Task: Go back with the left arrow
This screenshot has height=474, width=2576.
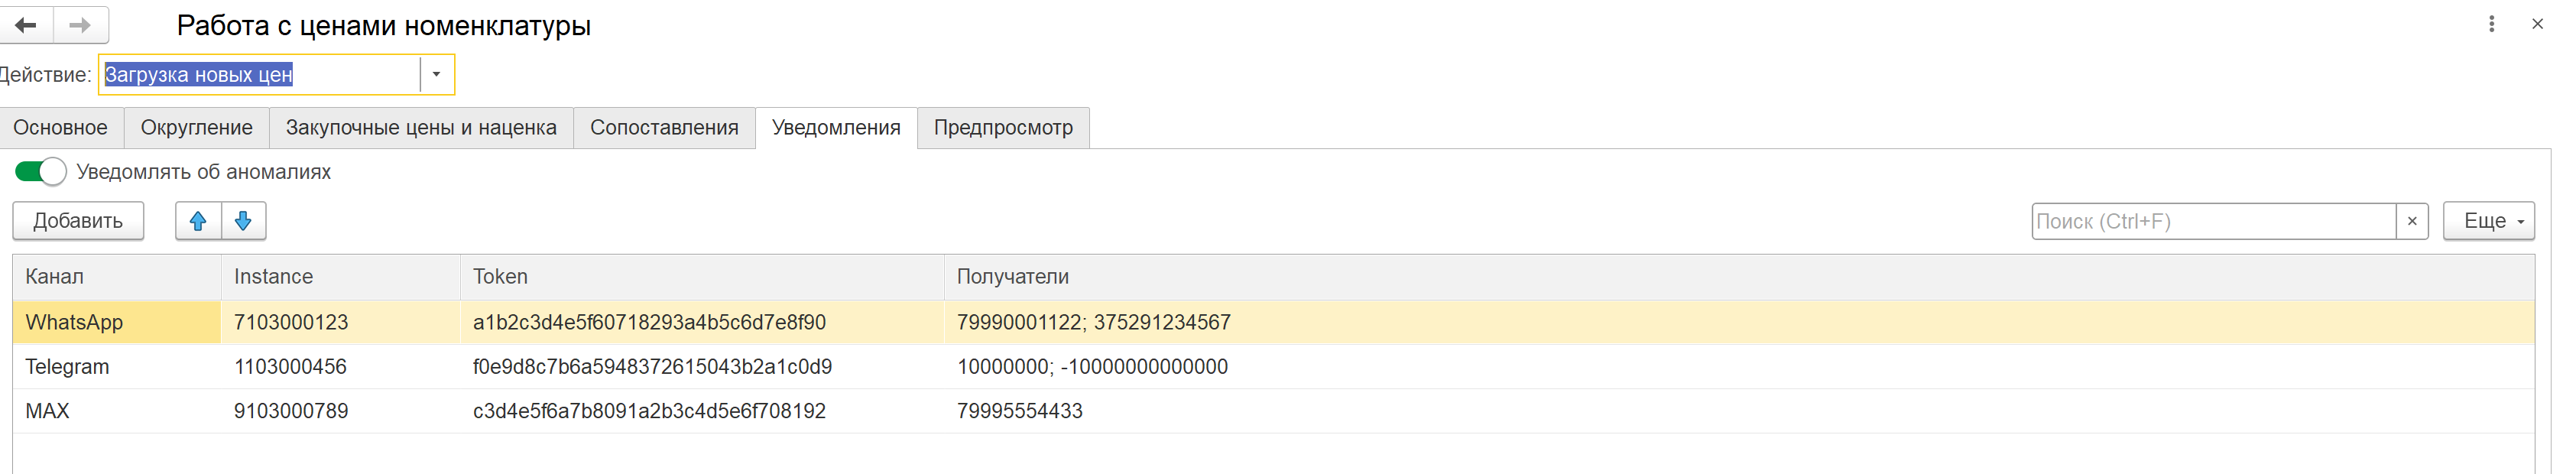Action: [26, 25]
